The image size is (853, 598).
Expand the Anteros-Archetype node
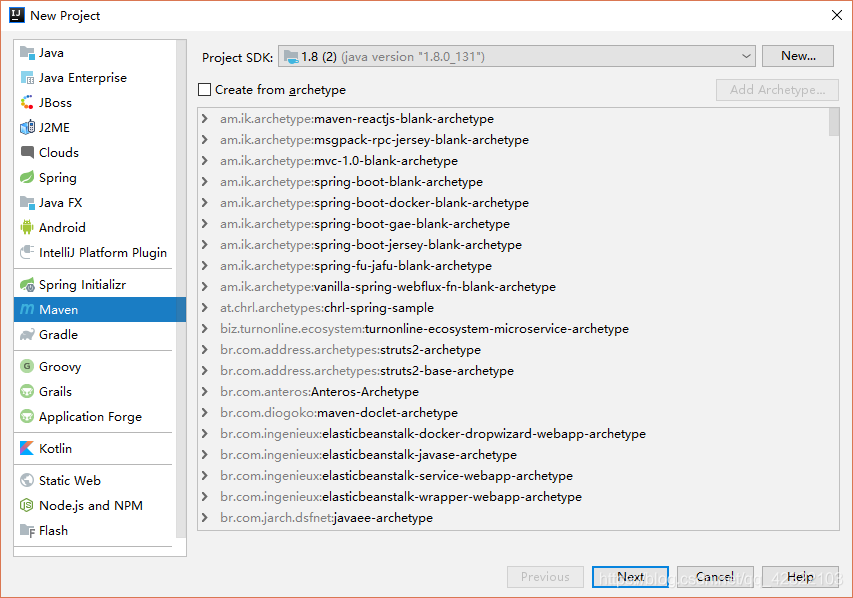click(x=205, y=392)
